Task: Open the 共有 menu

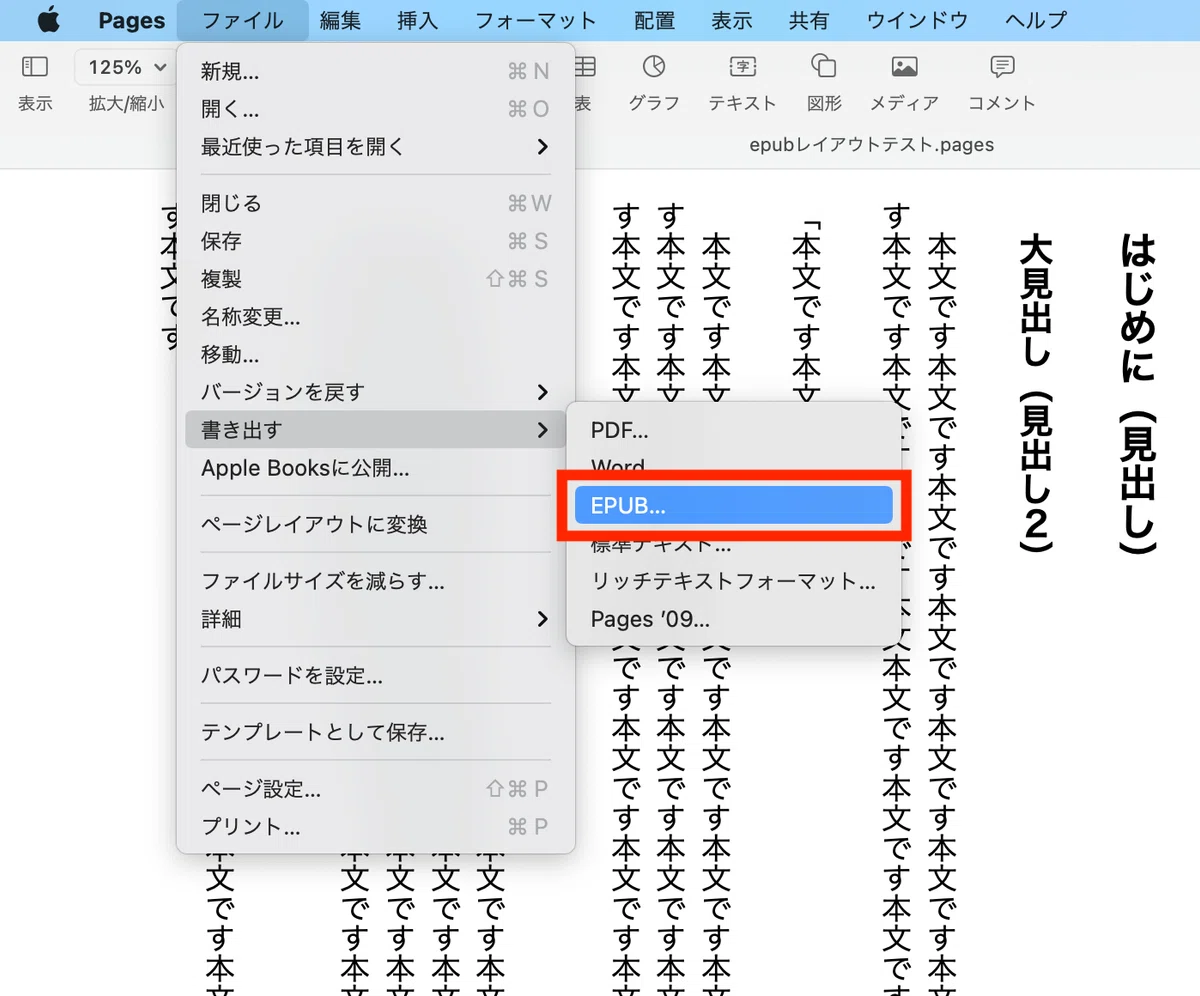Action: click(x=810, y=20)
